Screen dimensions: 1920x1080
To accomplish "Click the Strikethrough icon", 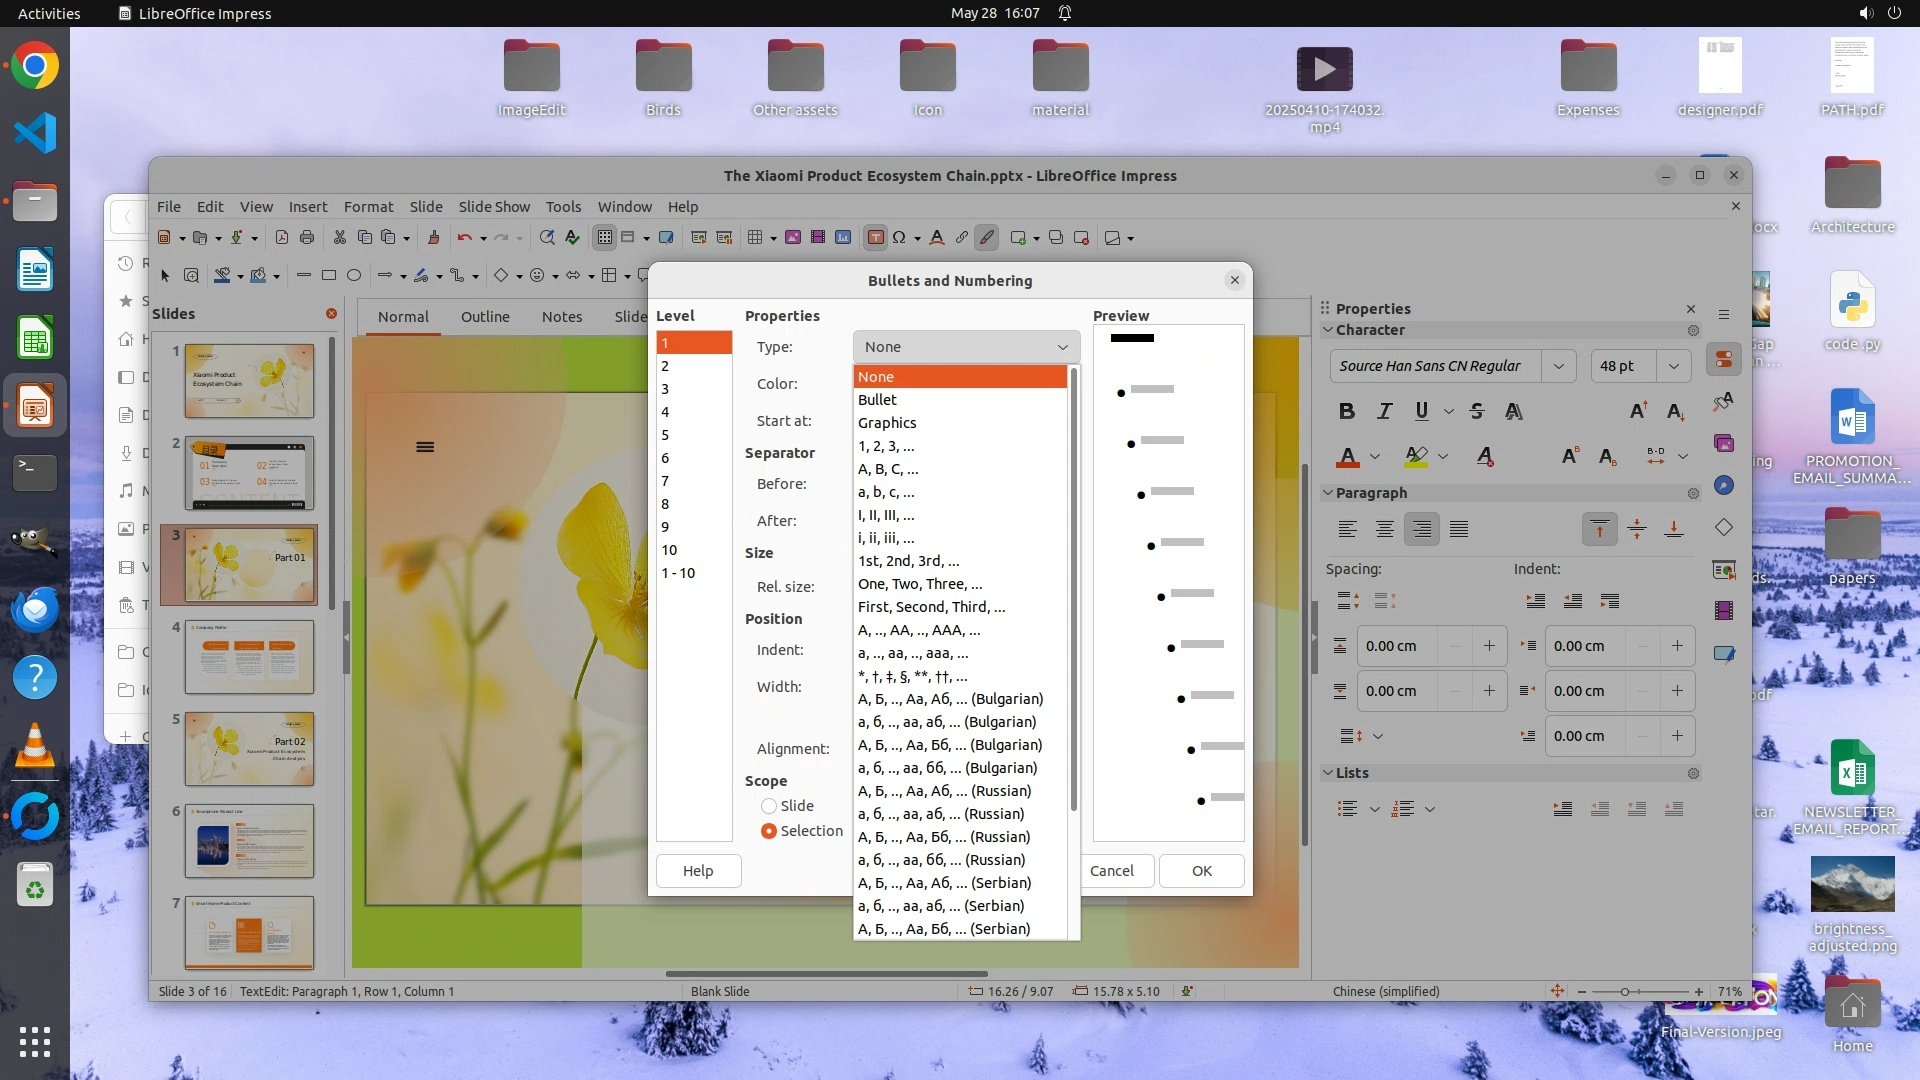I will click(1476, 411).
